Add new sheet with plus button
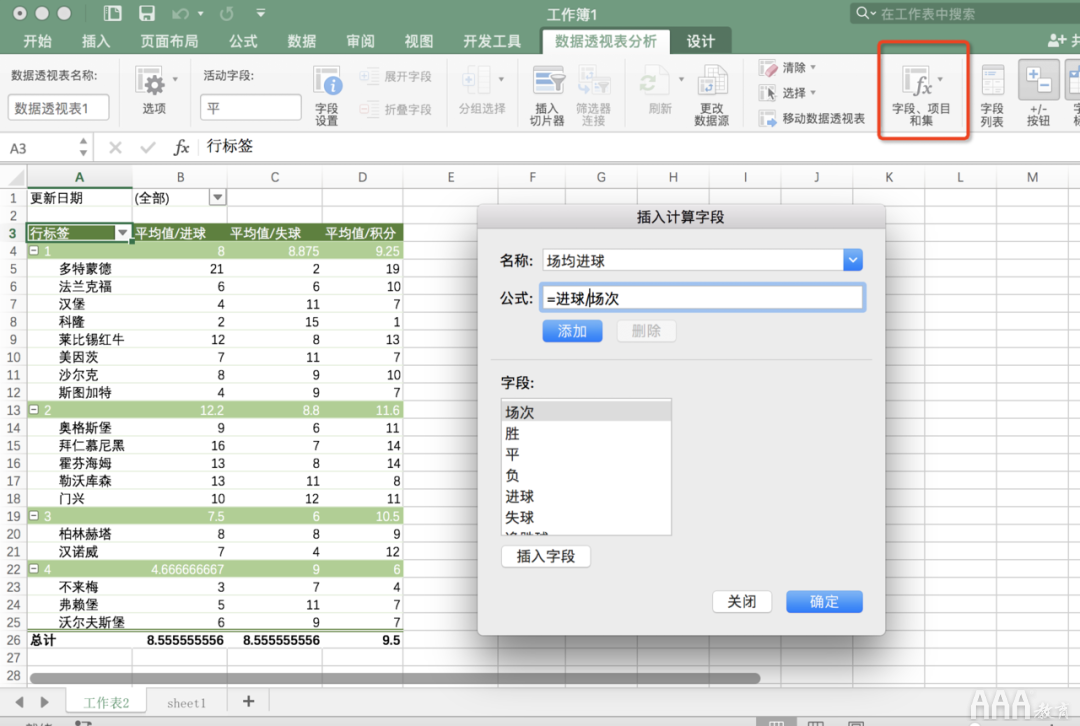Viewport: 1080px width, 726px height. 249,701
